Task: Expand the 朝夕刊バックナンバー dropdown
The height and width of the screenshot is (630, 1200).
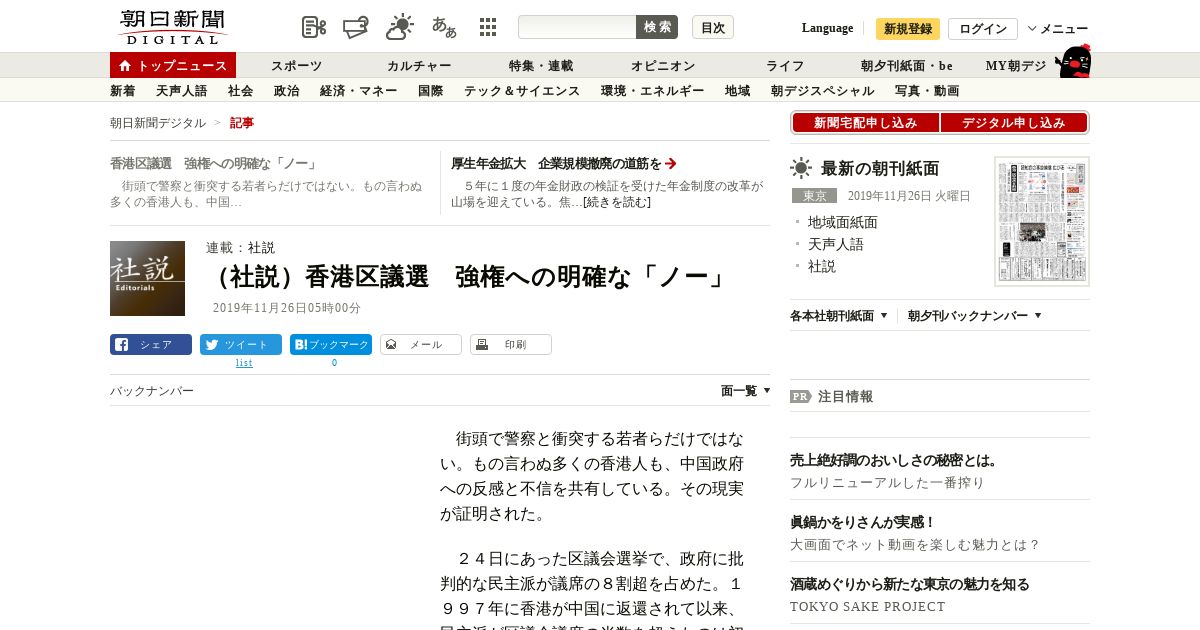Action: coord(975,316)
